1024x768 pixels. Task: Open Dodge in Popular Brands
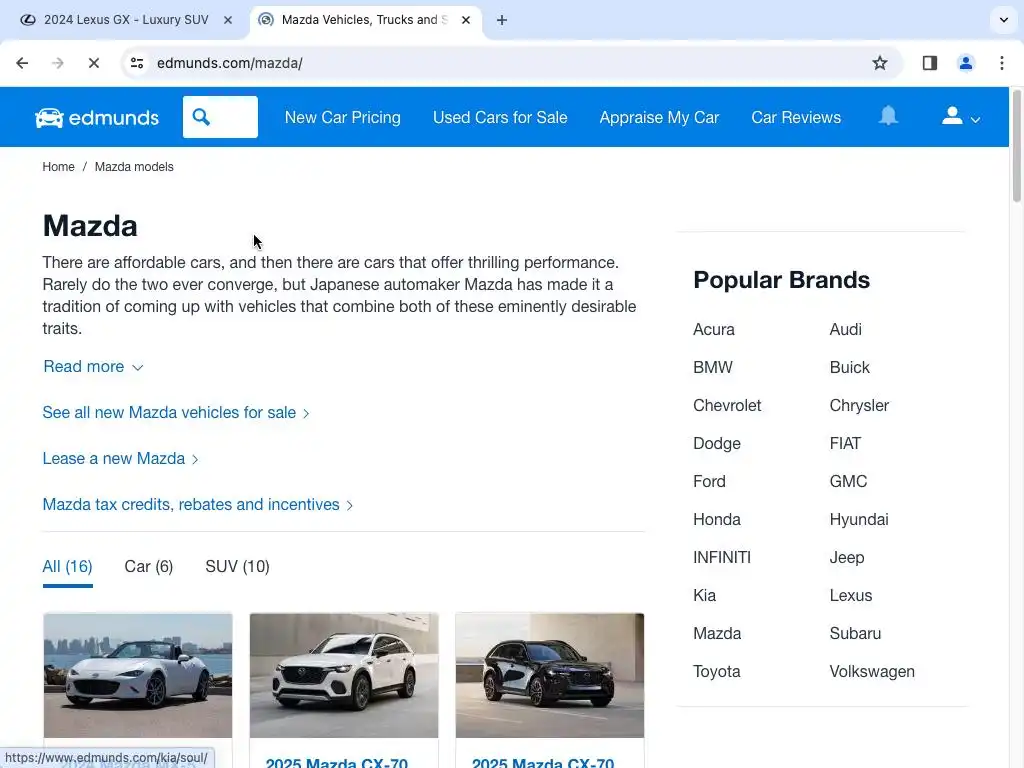(x=717, y=443)
